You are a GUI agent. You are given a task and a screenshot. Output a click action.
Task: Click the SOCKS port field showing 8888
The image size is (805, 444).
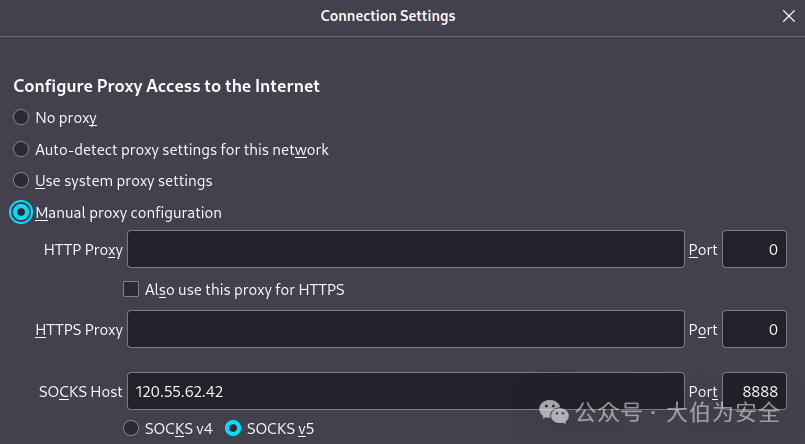tap(754, 392)
